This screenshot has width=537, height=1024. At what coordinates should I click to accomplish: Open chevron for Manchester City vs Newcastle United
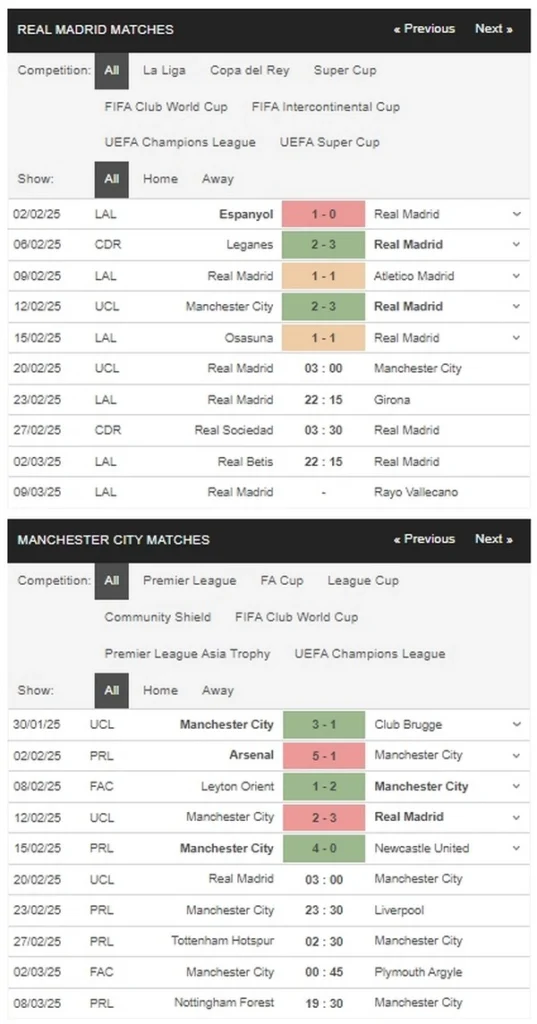tap(517, 848)
